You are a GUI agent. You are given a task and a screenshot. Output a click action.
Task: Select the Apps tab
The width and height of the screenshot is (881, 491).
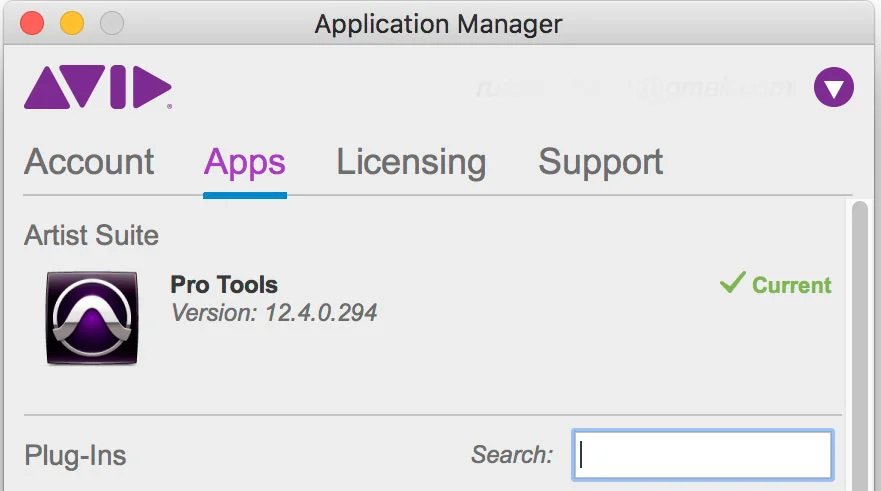244,163
